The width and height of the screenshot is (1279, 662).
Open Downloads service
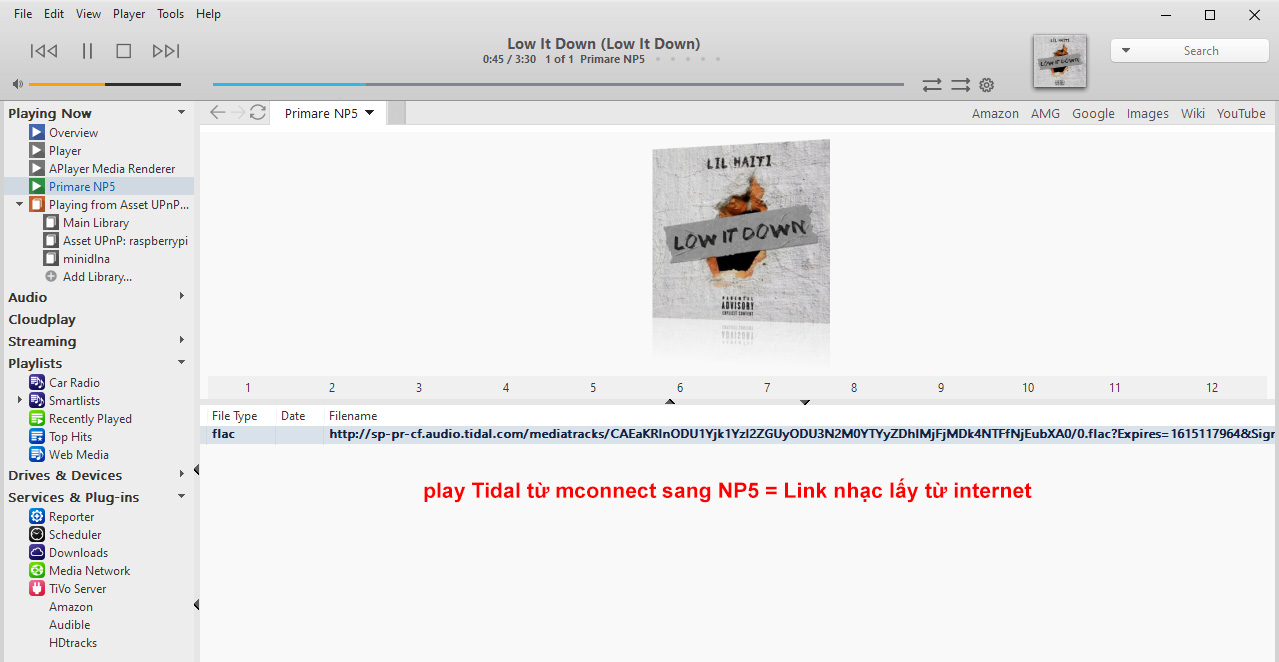click(x=78, y=553)
